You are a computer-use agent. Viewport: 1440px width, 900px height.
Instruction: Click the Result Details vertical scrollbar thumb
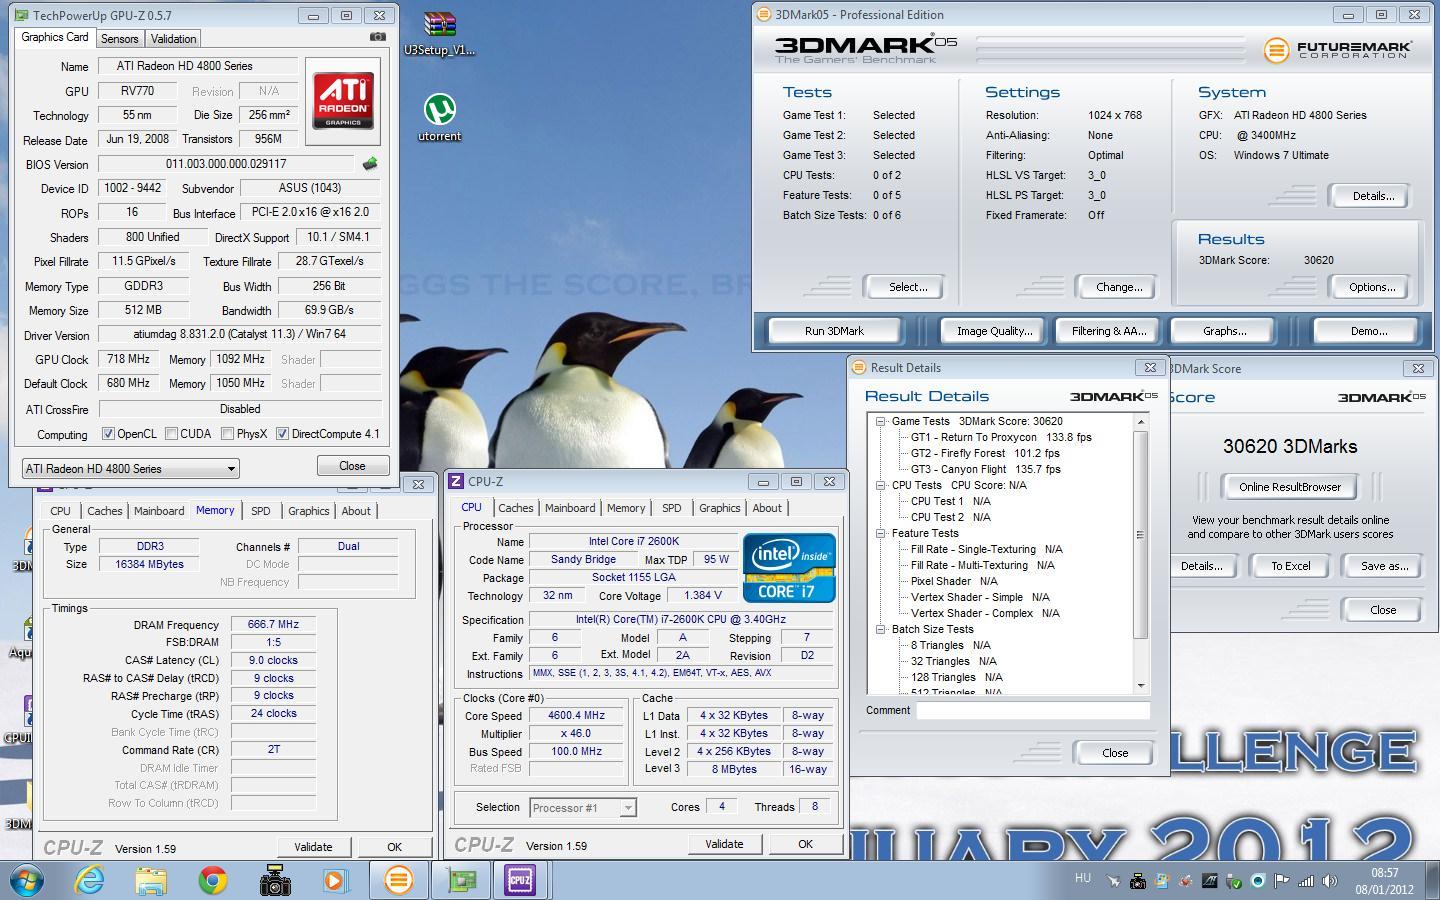coord(1142,535)
